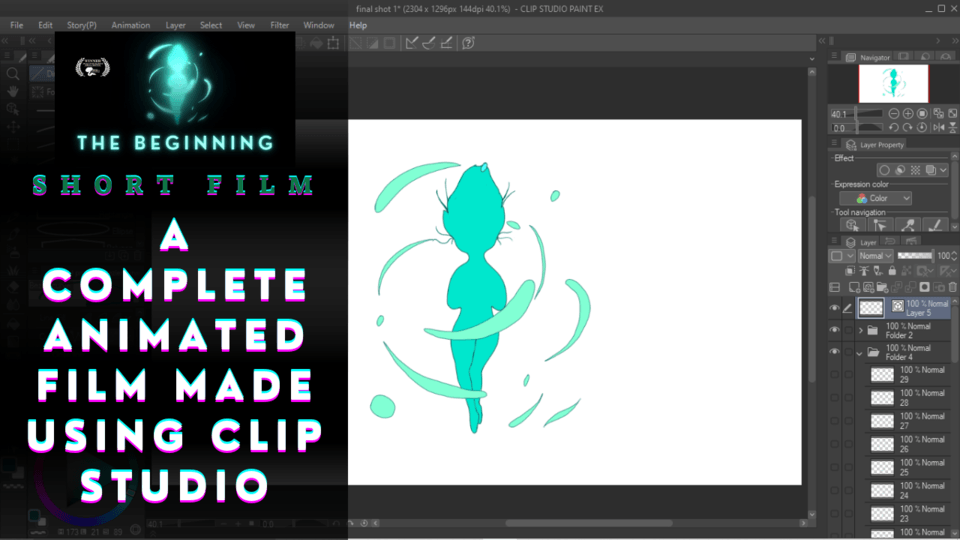960x540 pixels.
Task: Hide Folder 2 using eye icon
Action: coord(834,330)
